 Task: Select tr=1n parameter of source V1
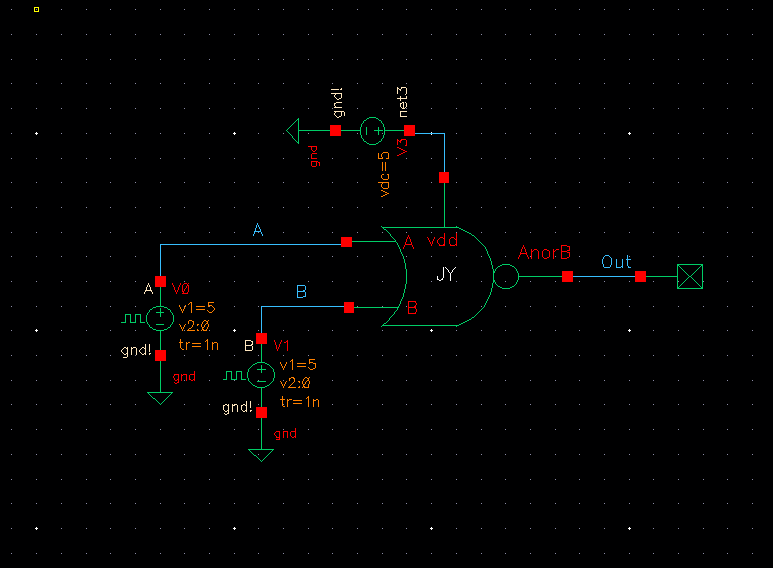pos(300,402)
